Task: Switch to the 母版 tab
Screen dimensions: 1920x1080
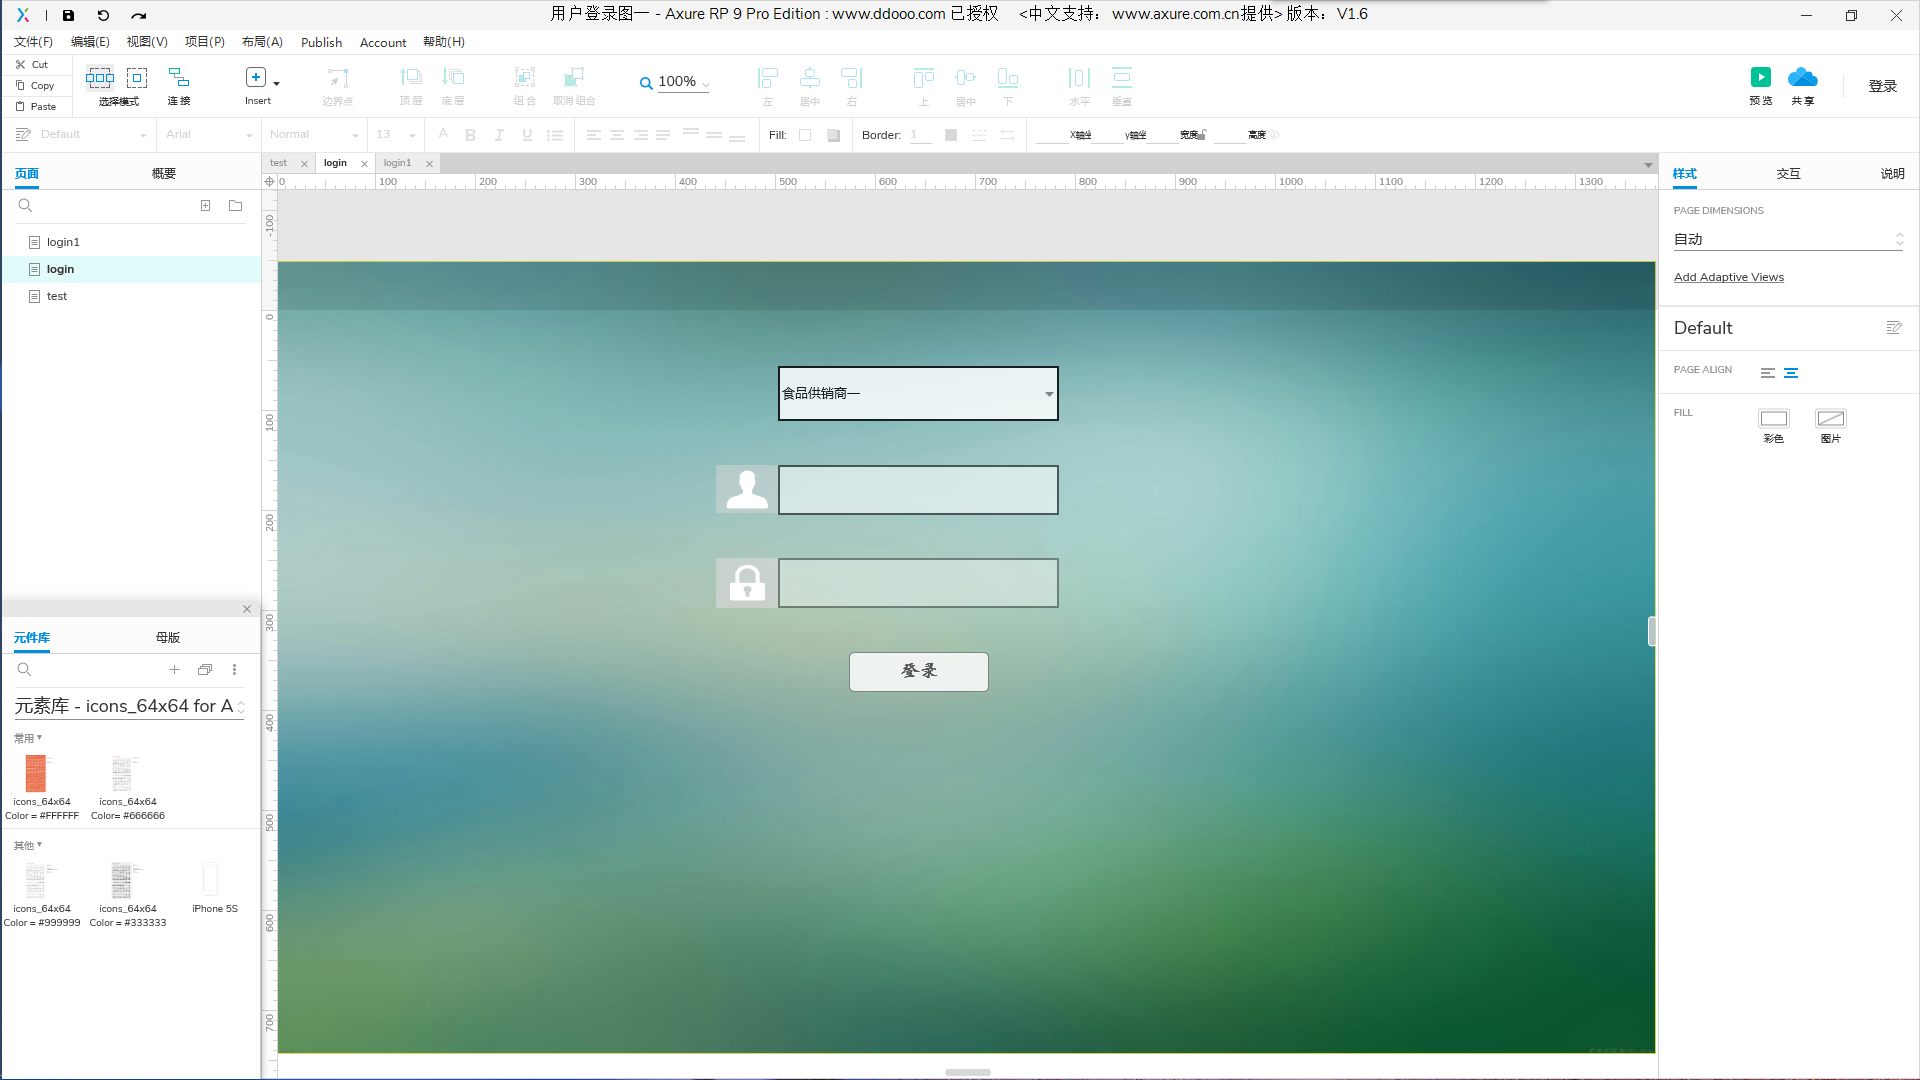Action: pyautogui.click(x=168, y=637)
